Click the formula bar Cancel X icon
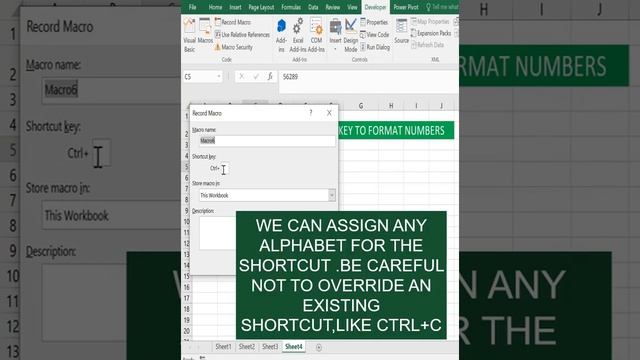 (242, 77)
